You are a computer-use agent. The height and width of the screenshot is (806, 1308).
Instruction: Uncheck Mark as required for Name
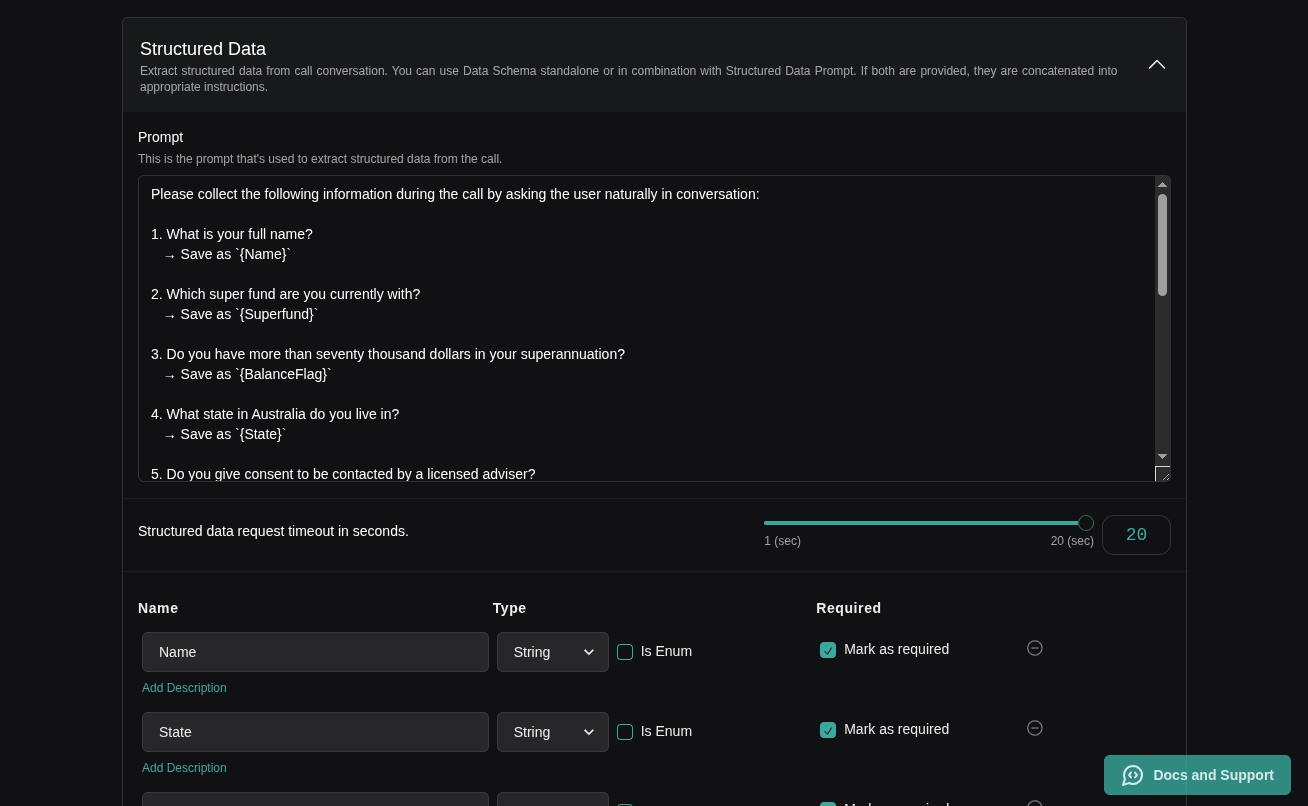click(828, 650)
